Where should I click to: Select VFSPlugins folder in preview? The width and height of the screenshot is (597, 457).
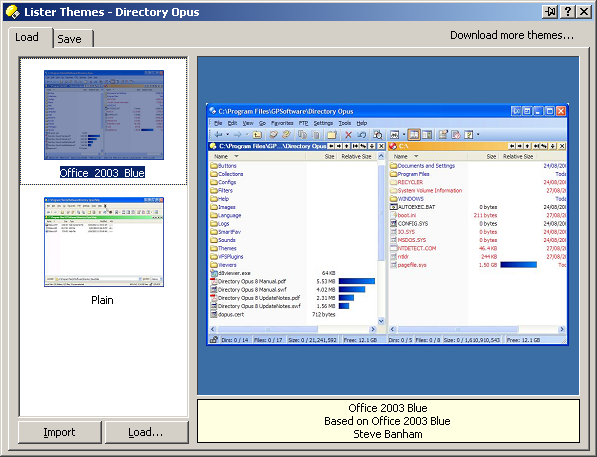227,257
